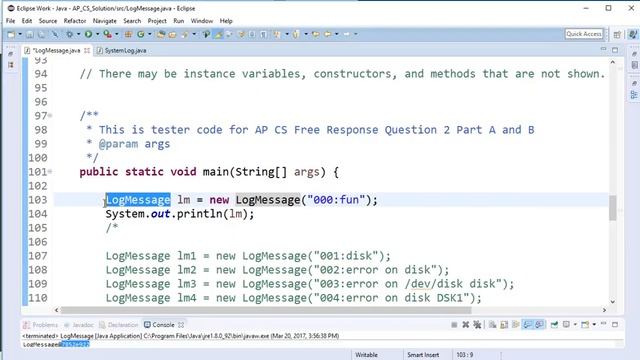This screenshot has height=360, width=640.
Task: Click Remove All Terminated Launches icon
Action: (477, 325)
